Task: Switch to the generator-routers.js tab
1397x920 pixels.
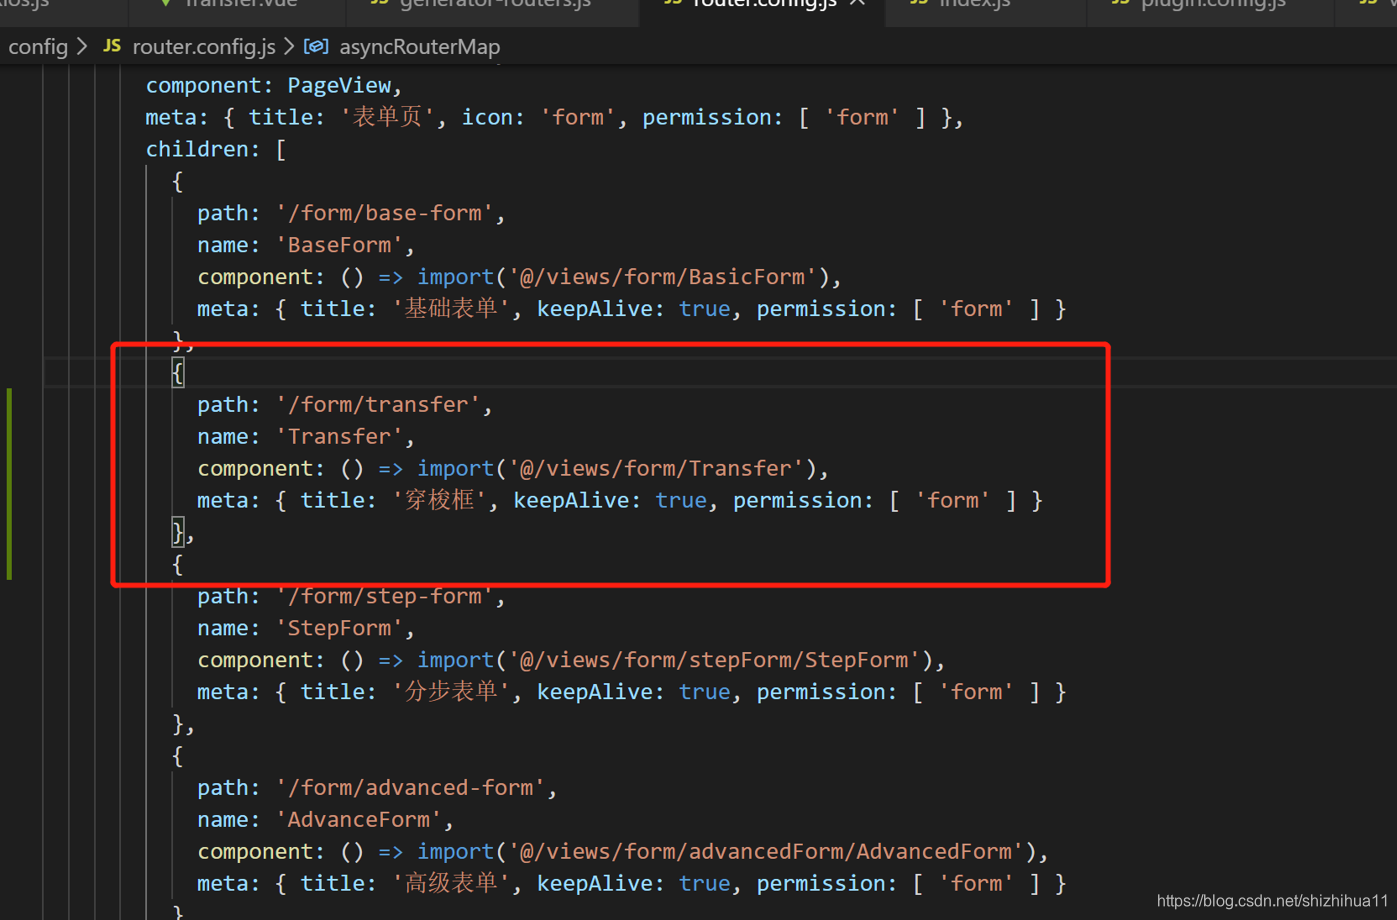Action: (494, 6)
